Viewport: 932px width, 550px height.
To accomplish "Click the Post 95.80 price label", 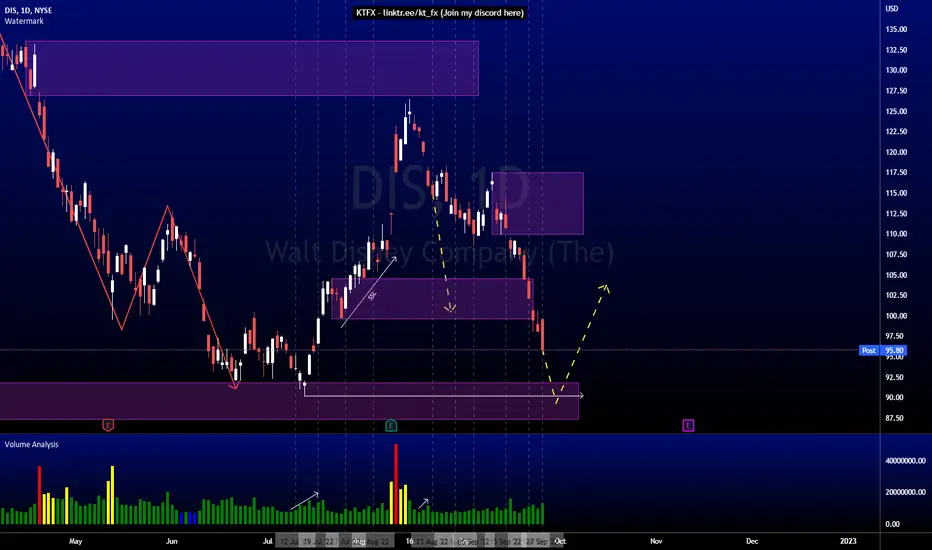I will tap(883, 350).
